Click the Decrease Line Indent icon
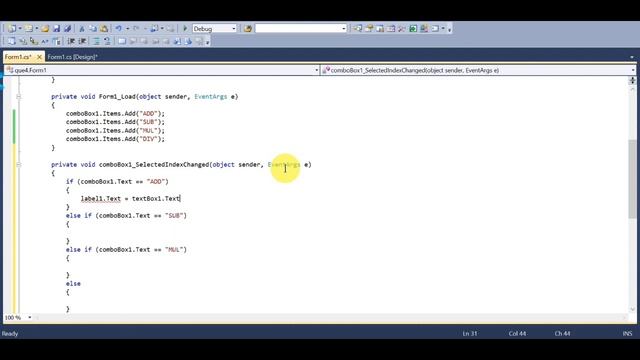The image size is (640, 360). [71, 41]
